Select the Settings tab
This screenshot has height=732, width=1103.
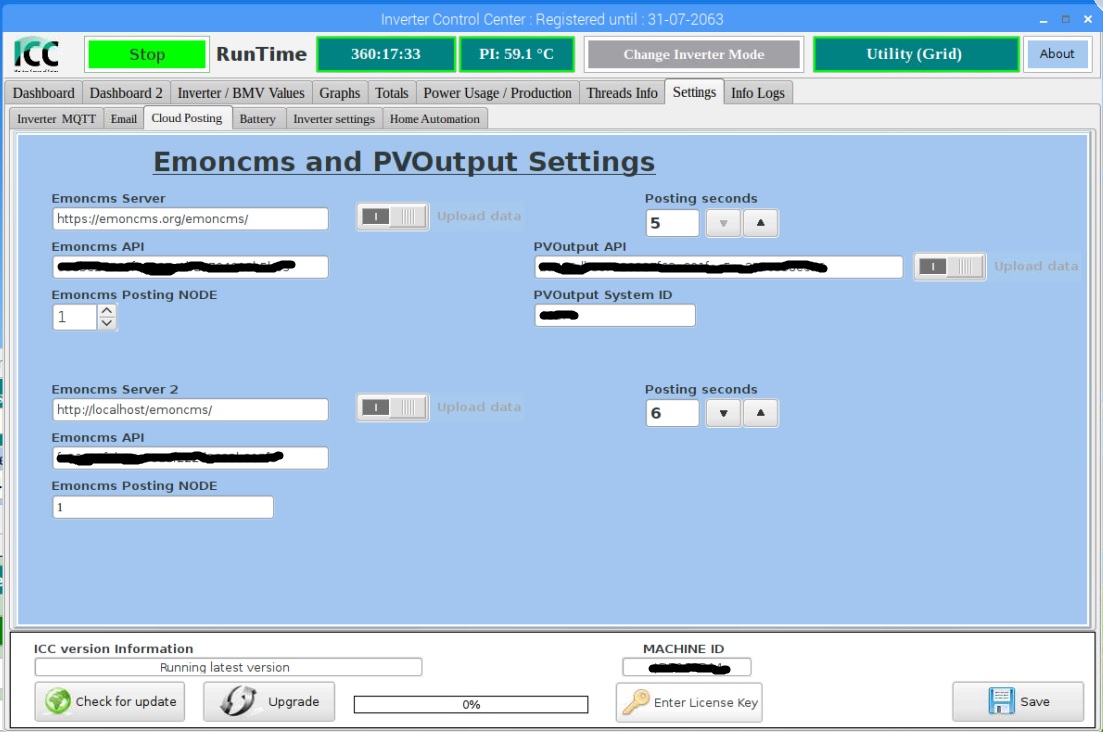coord(694,92)
